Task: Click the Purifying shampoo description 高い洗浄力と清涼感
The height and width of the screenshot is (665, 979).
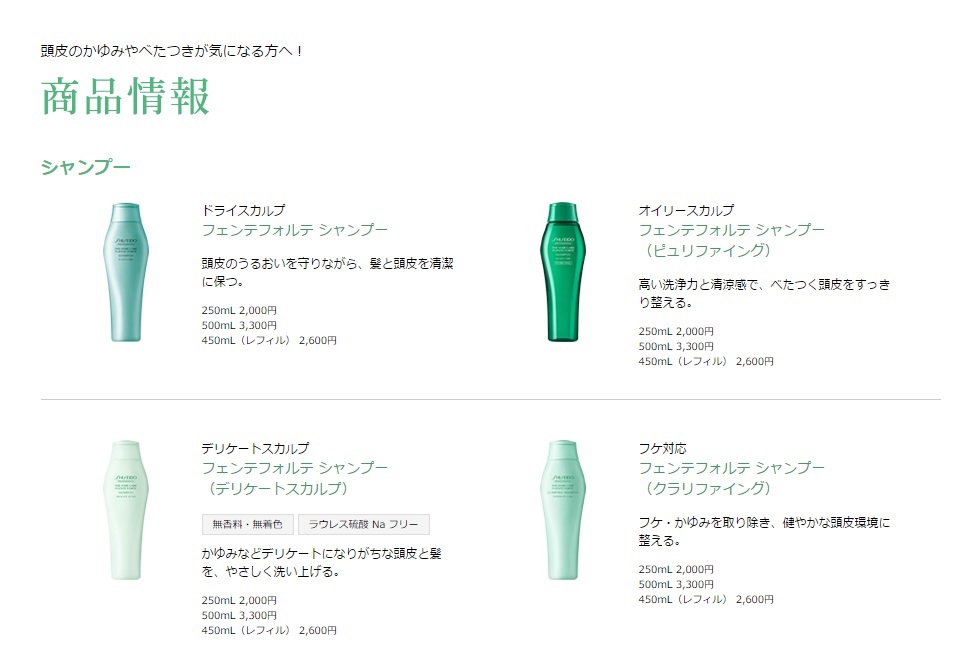Action: (764, 293)
